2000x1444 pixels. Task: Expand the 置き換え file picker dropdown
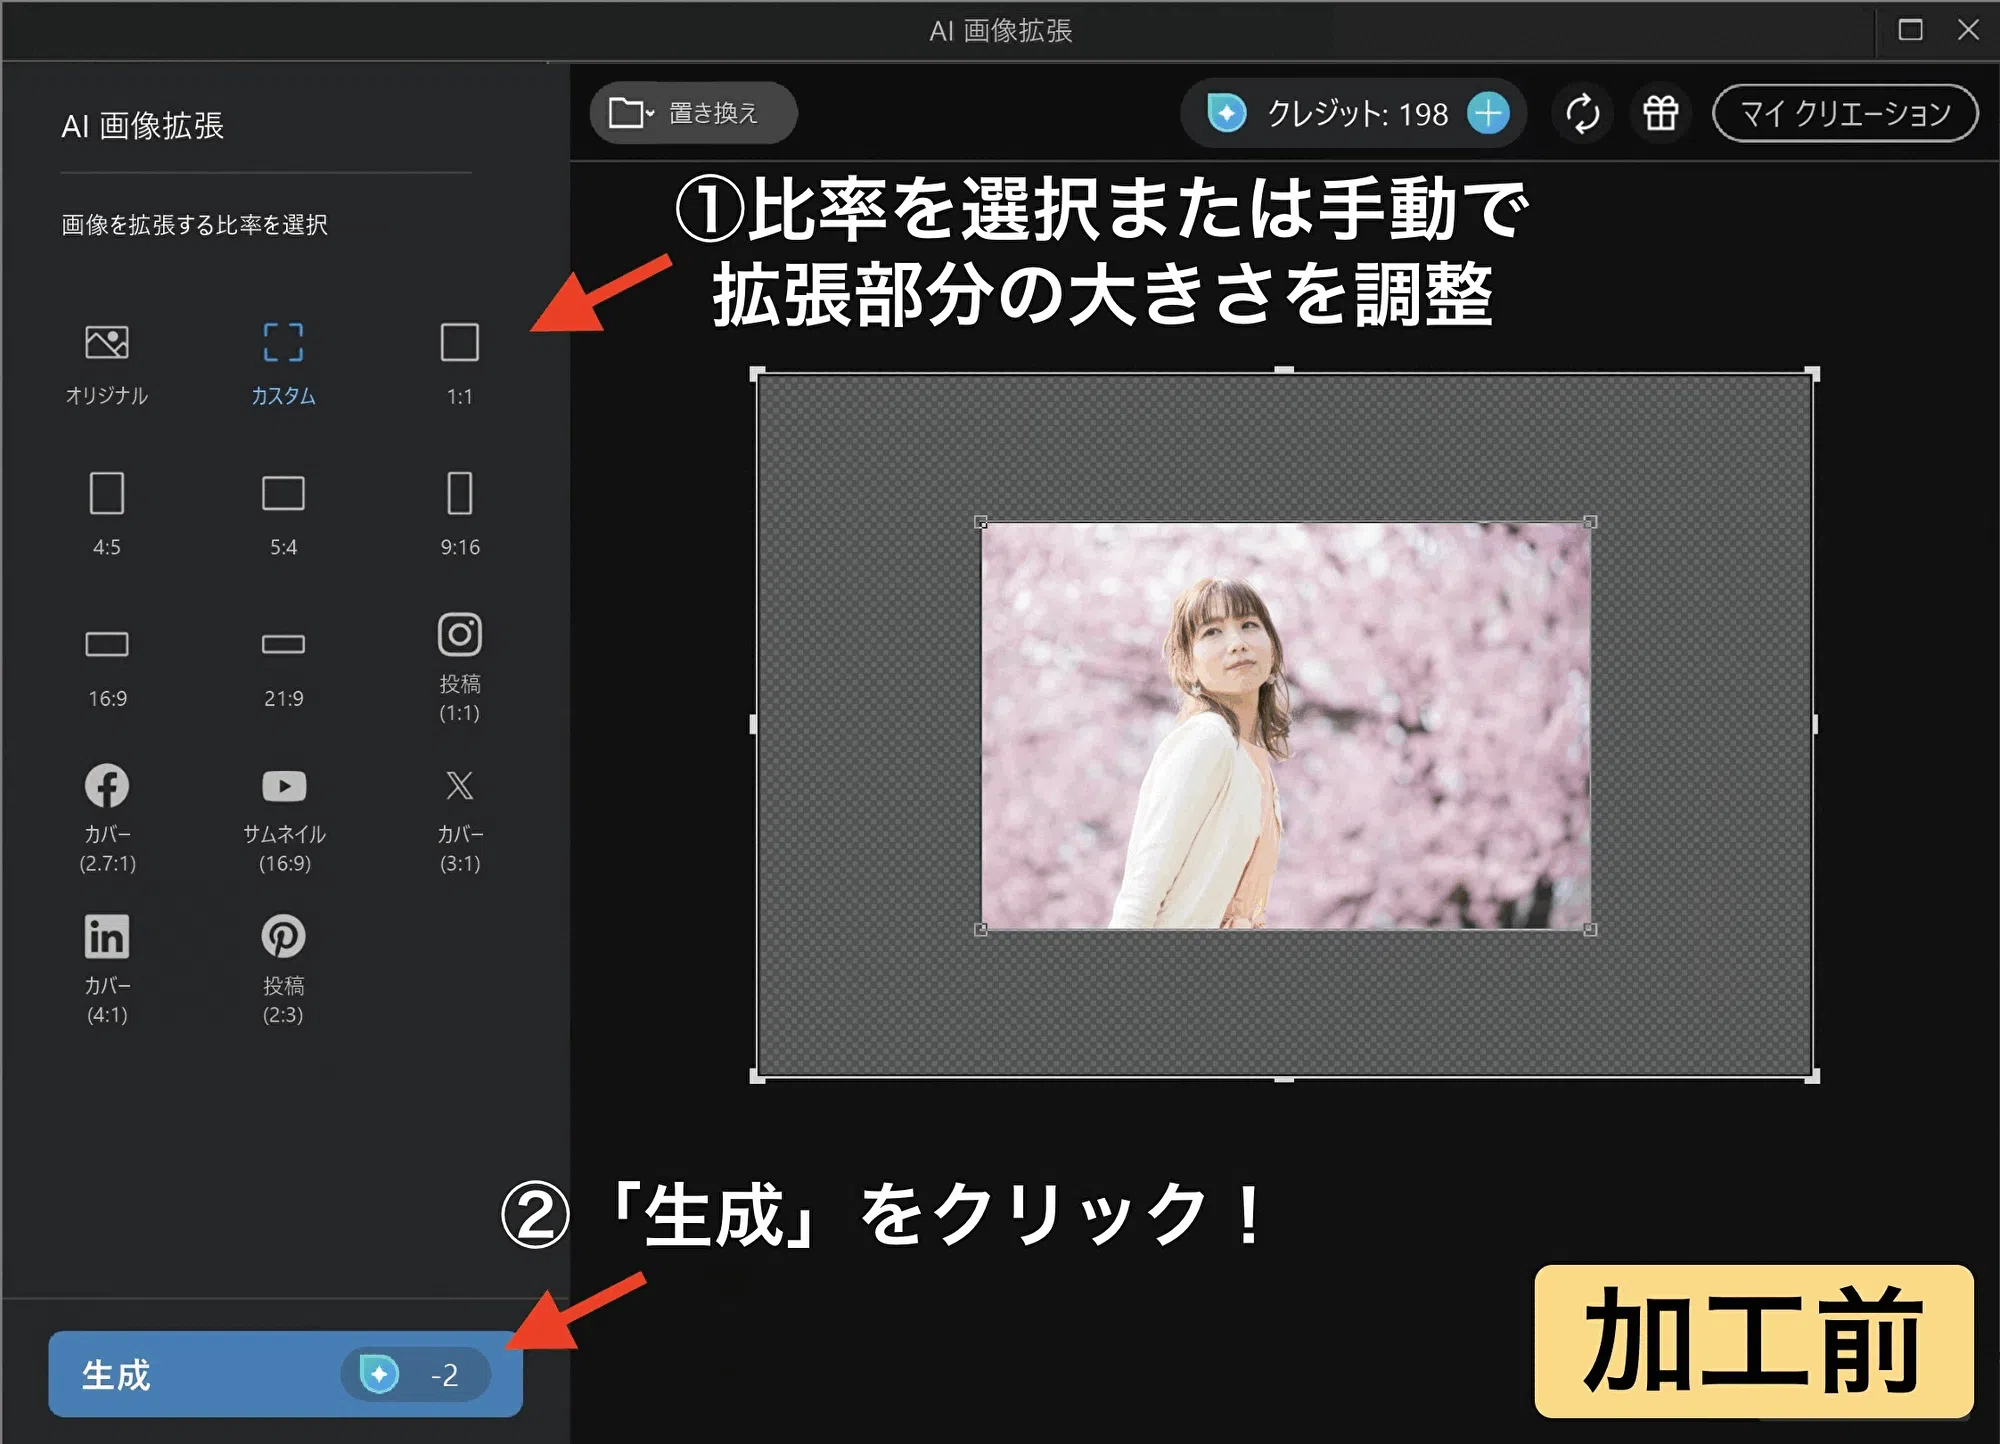(x=648, y=113)
